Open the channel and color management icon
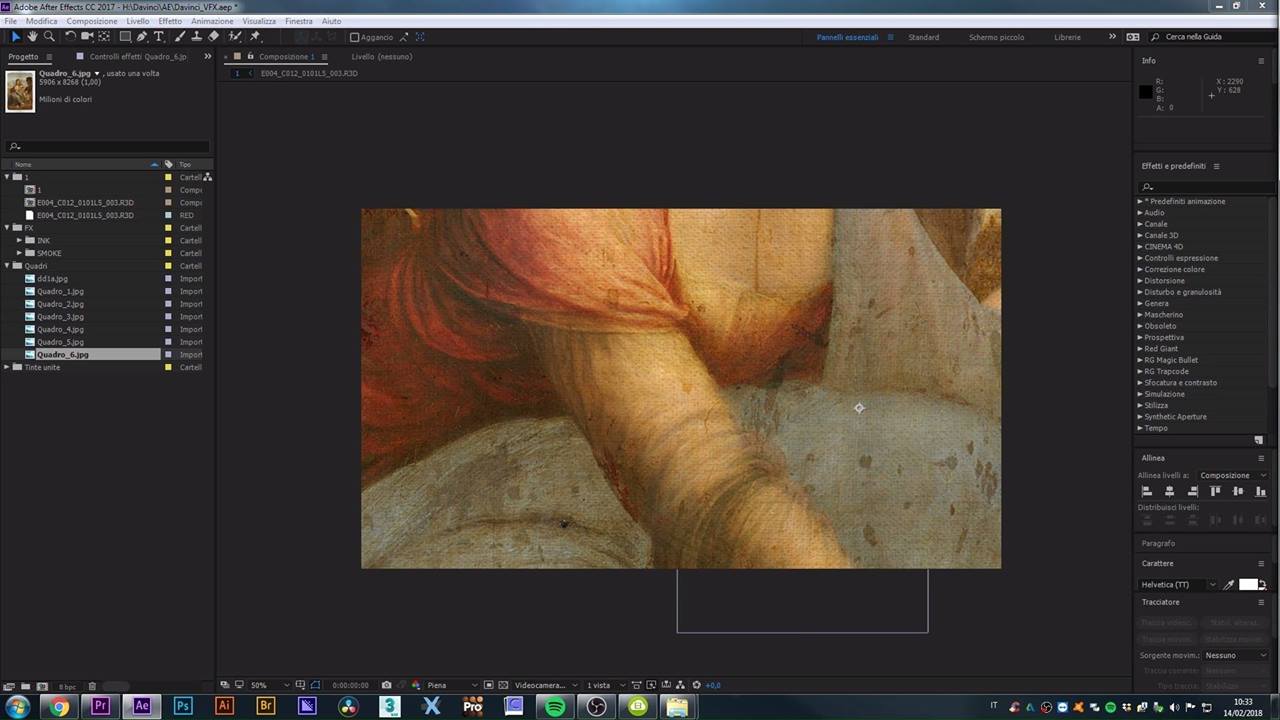This screenshot has width=1280, height=720. tap(416, 685)
